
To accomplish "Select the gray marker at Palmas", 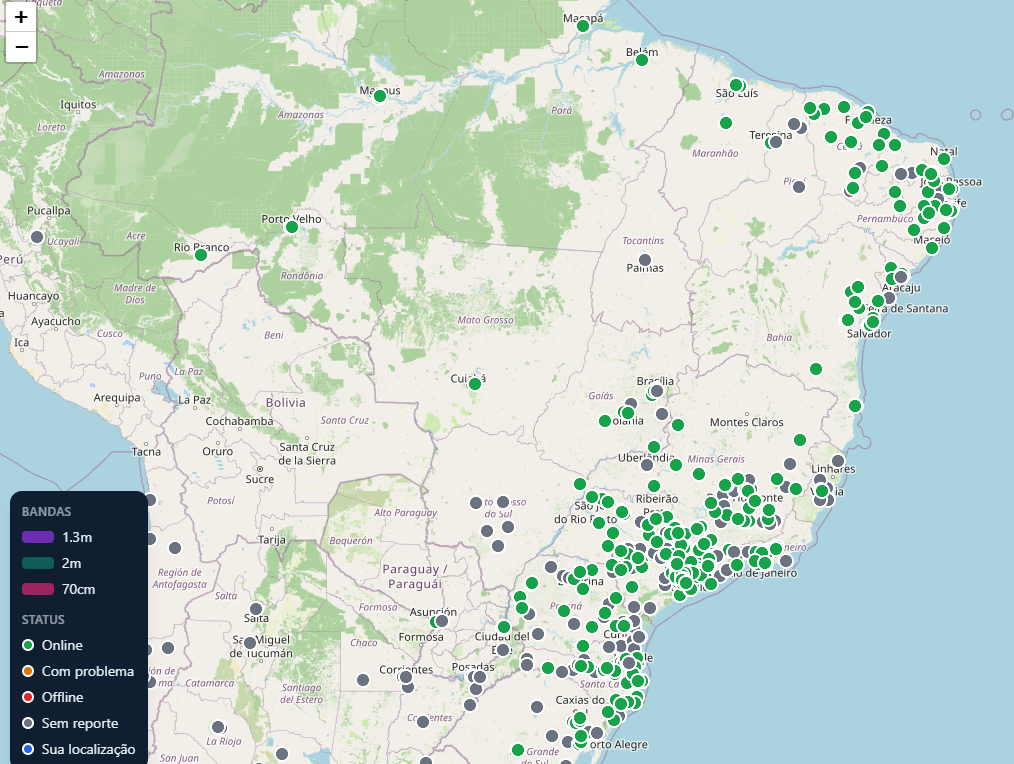I will [645, 260].
